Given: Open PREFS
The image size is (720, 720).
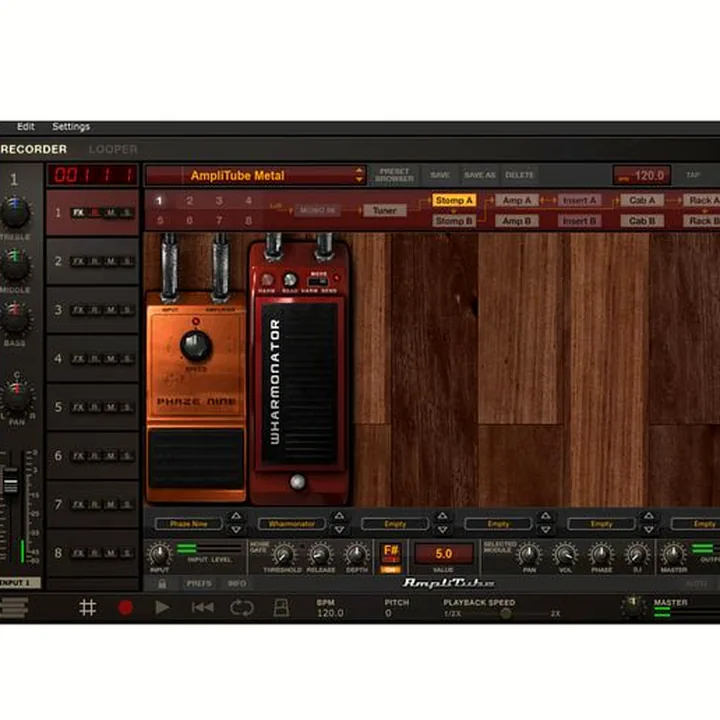Looking at the screenshot, I should point(199,584).
